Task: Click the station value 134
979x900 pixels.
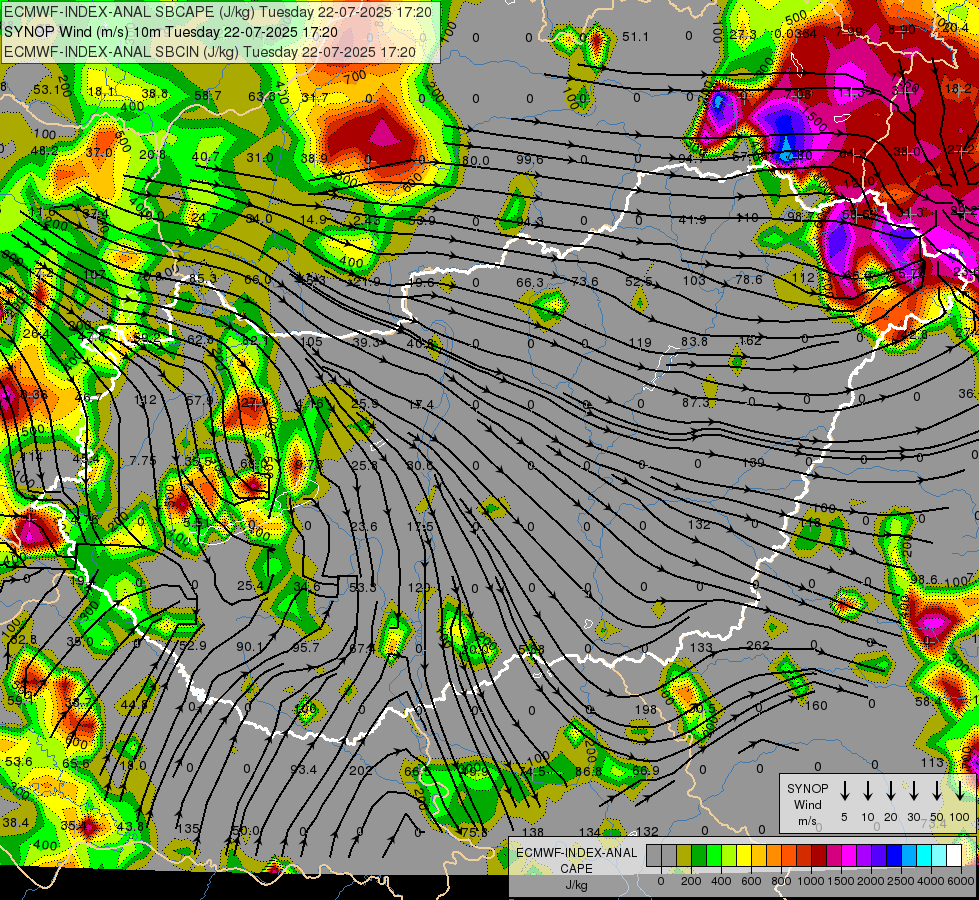Action: [590, 832]
